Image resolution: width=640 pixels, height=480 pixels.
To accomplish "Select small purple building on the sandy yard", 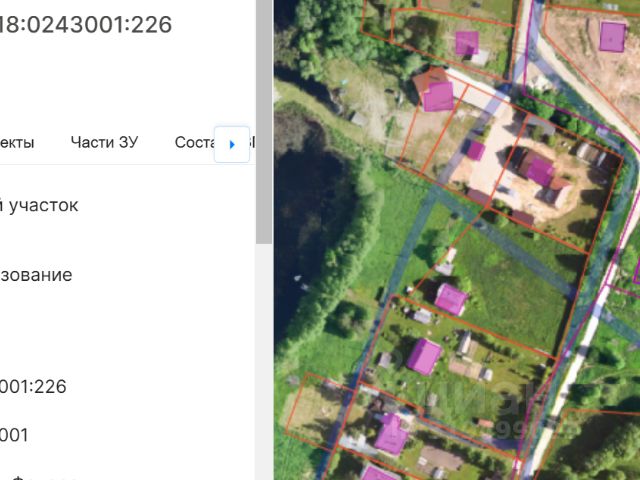I will tap(476, 150).
